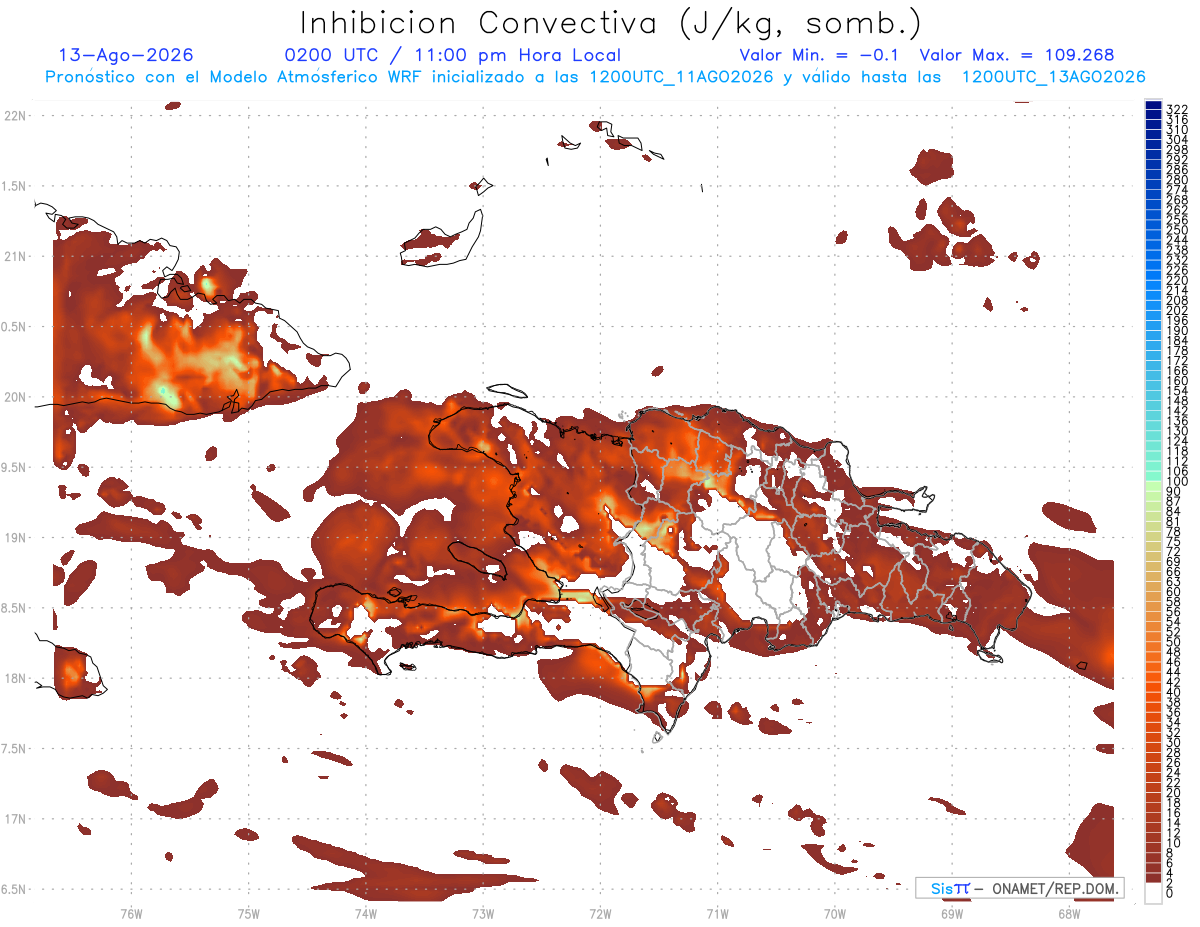Click the 18N latitude axis label
This screenshot has height=927, width=1200.
15,678
